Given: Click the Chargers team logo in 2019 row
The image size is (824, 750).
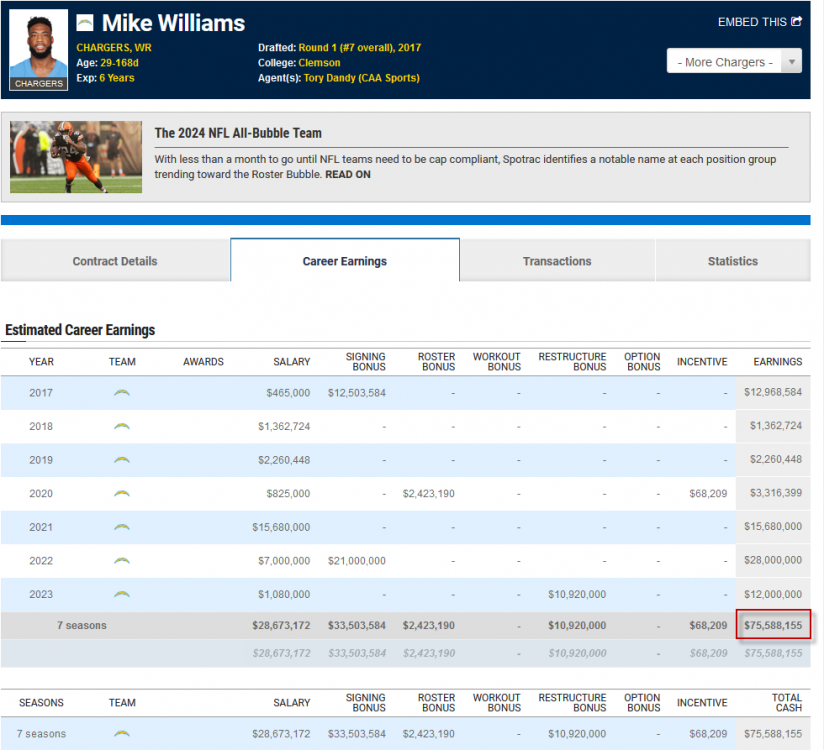Looking at the screenshot, I should point(122,460).
